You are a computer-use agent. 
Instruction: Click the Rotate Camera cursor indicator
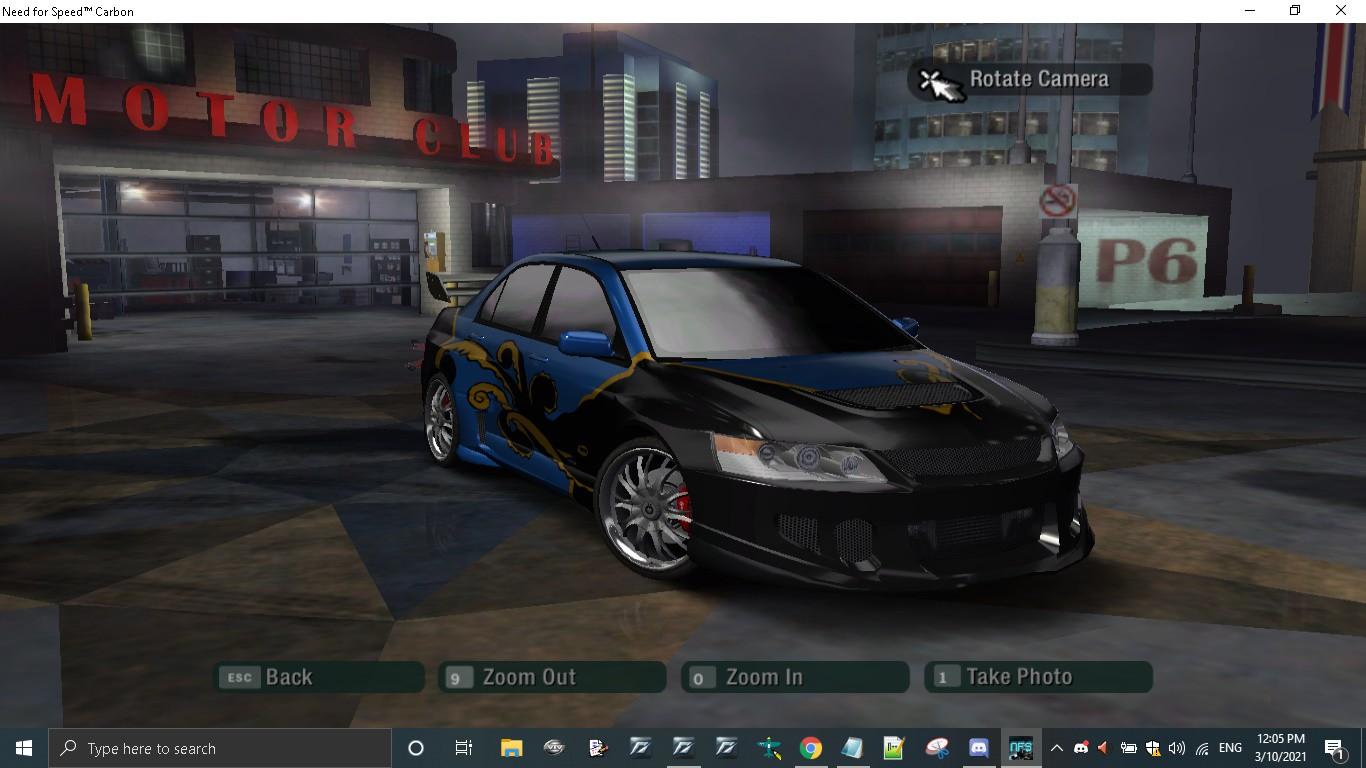1030,80
